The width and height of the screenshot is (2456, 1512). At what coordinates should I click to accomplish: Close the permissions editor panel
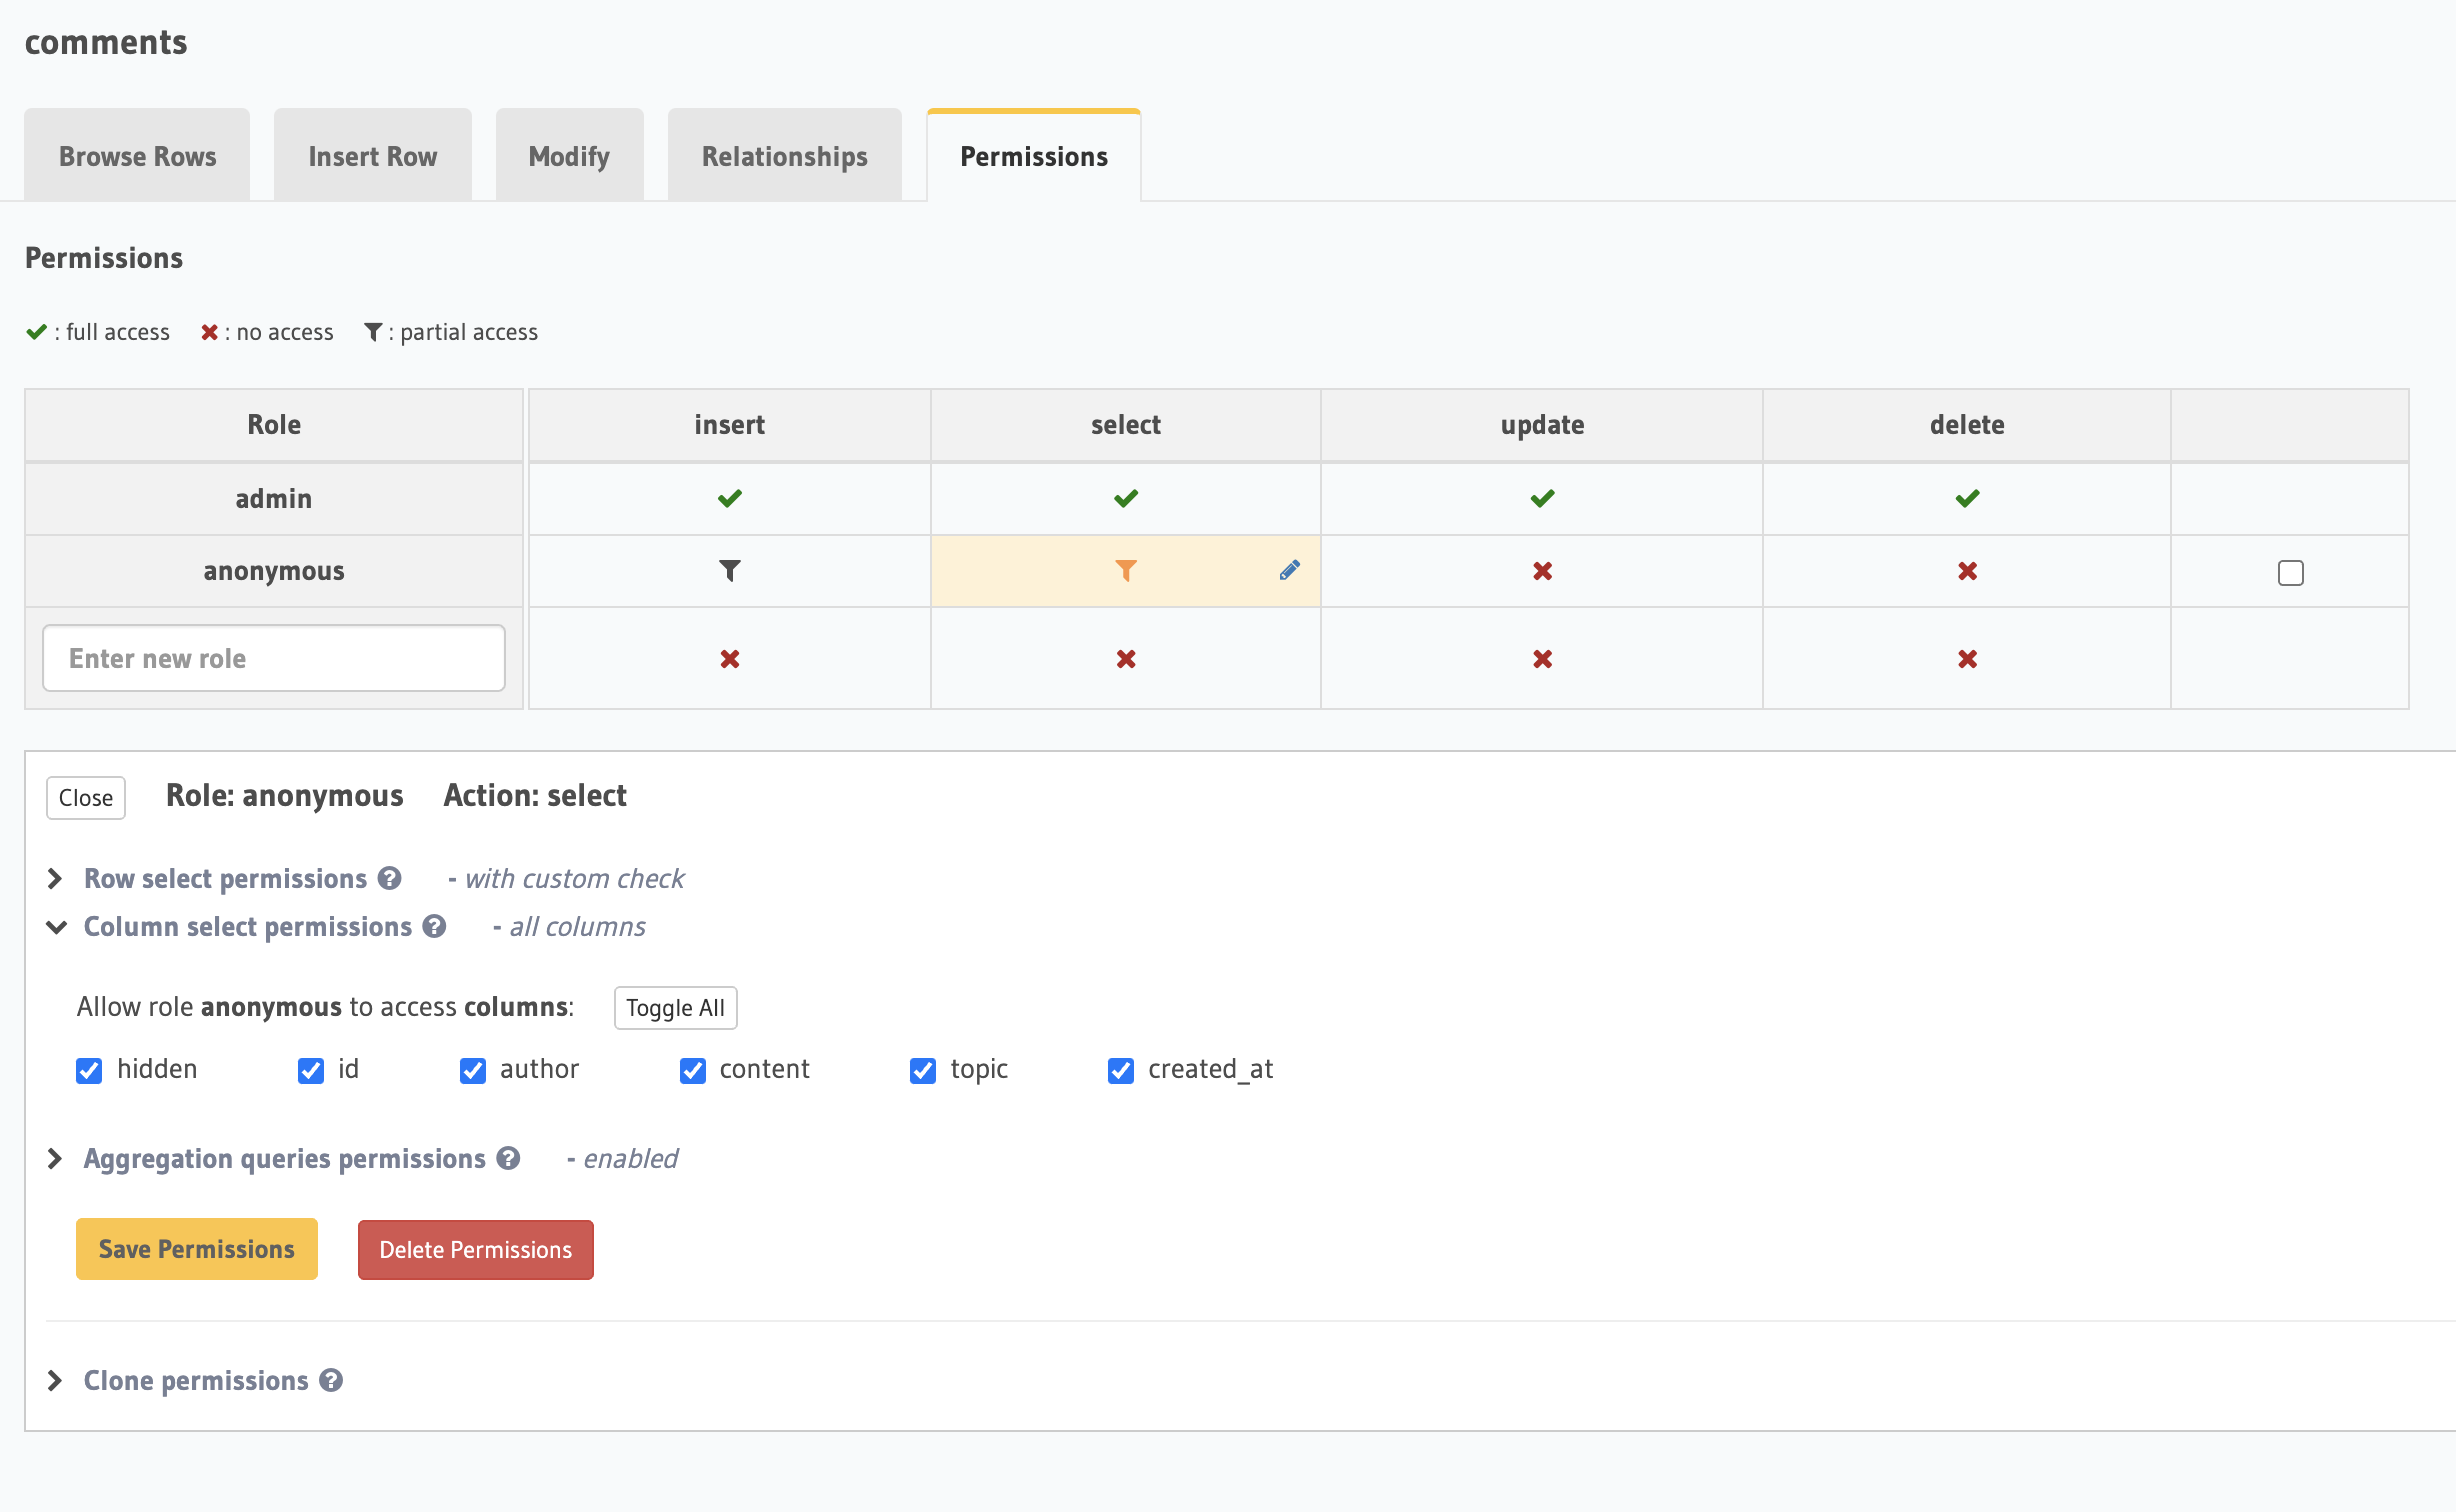(86, 798)
